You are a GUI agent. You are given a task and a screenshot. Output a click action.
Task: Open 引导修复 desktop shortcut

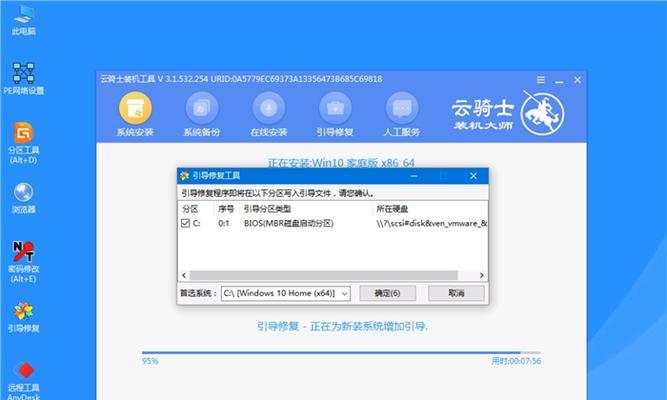pyautogui.click(x=23, y=317)
